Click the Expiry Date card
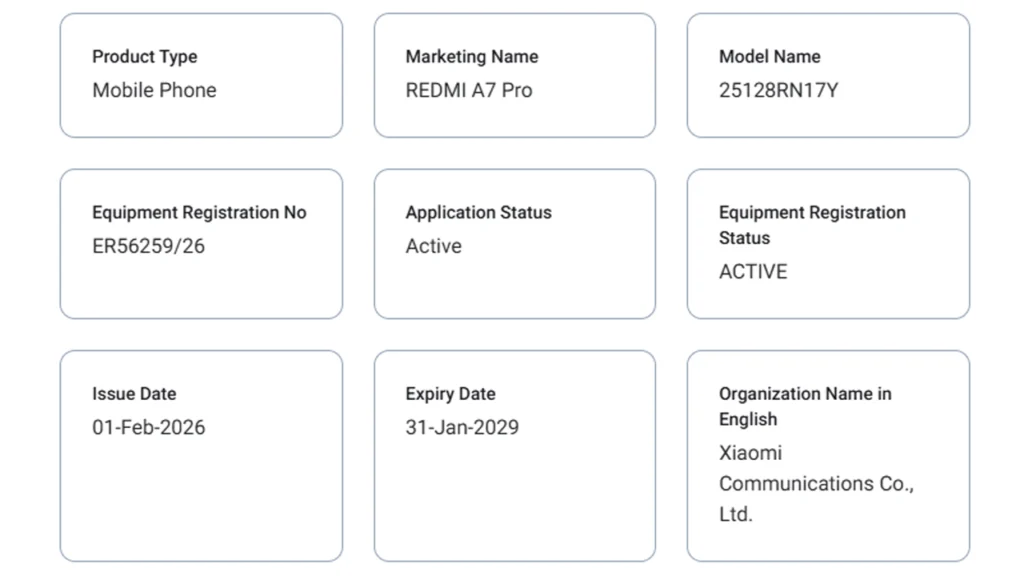 tap(514, 455)
